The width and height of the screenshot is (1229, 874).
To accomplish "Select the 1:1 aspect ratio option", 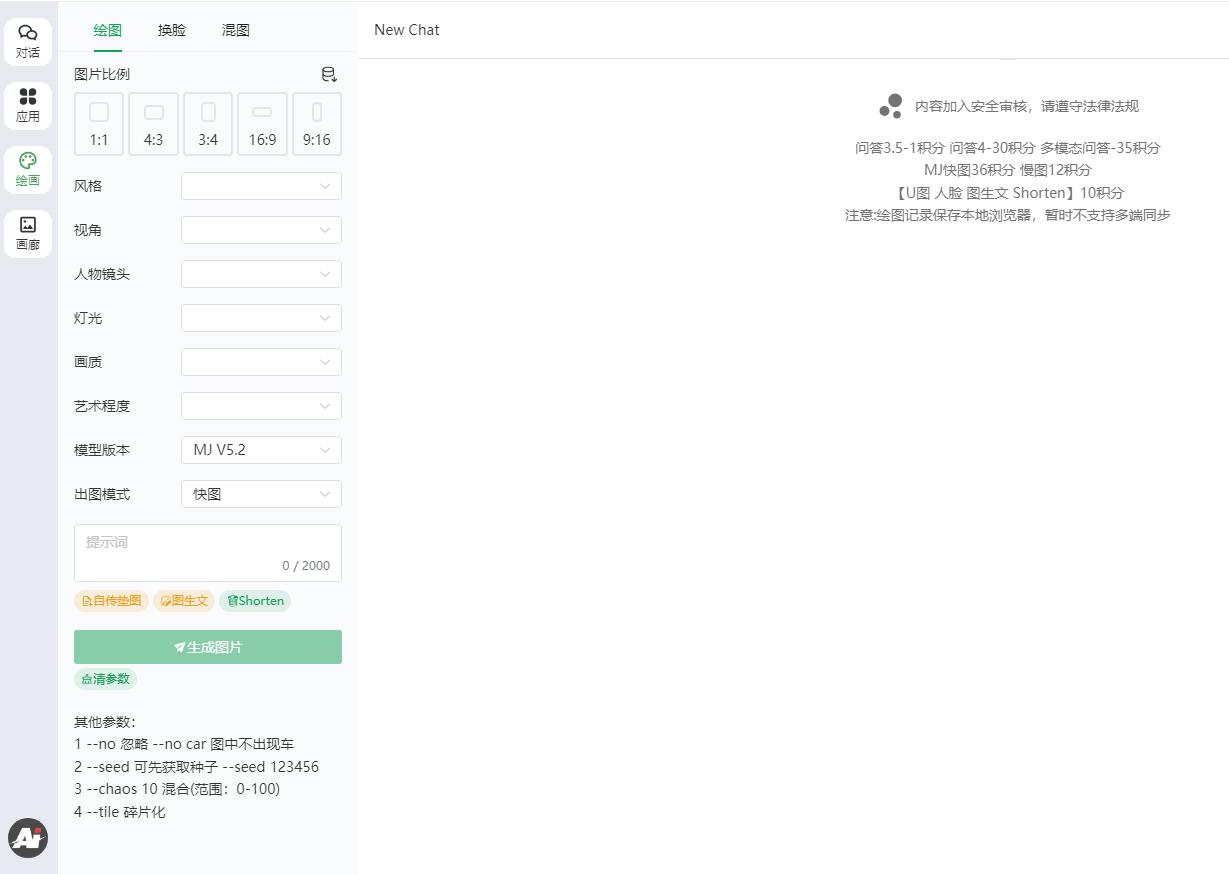I will (99, 124).
